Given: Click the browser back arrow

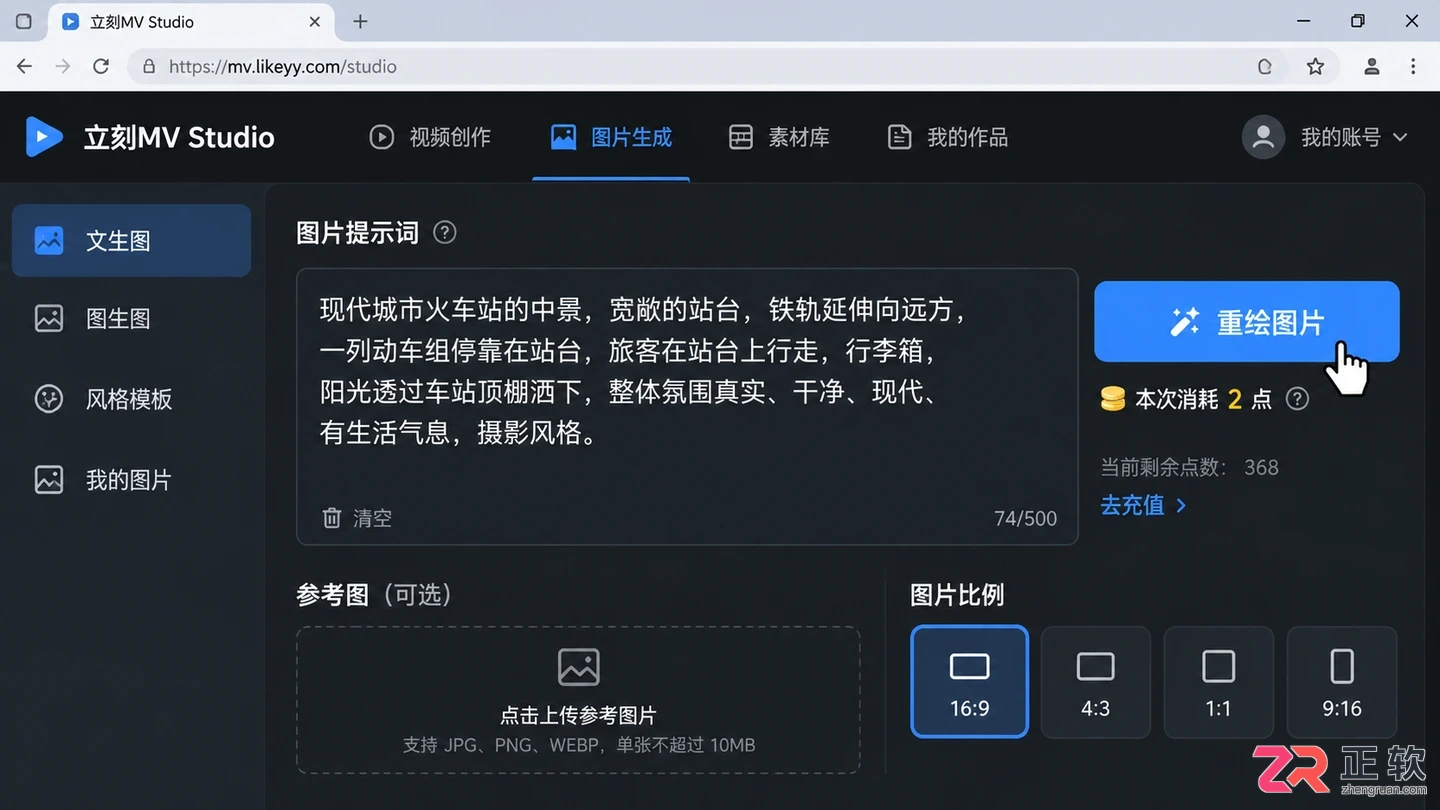Looking at the screenshot, I should (x=25, y=66).
